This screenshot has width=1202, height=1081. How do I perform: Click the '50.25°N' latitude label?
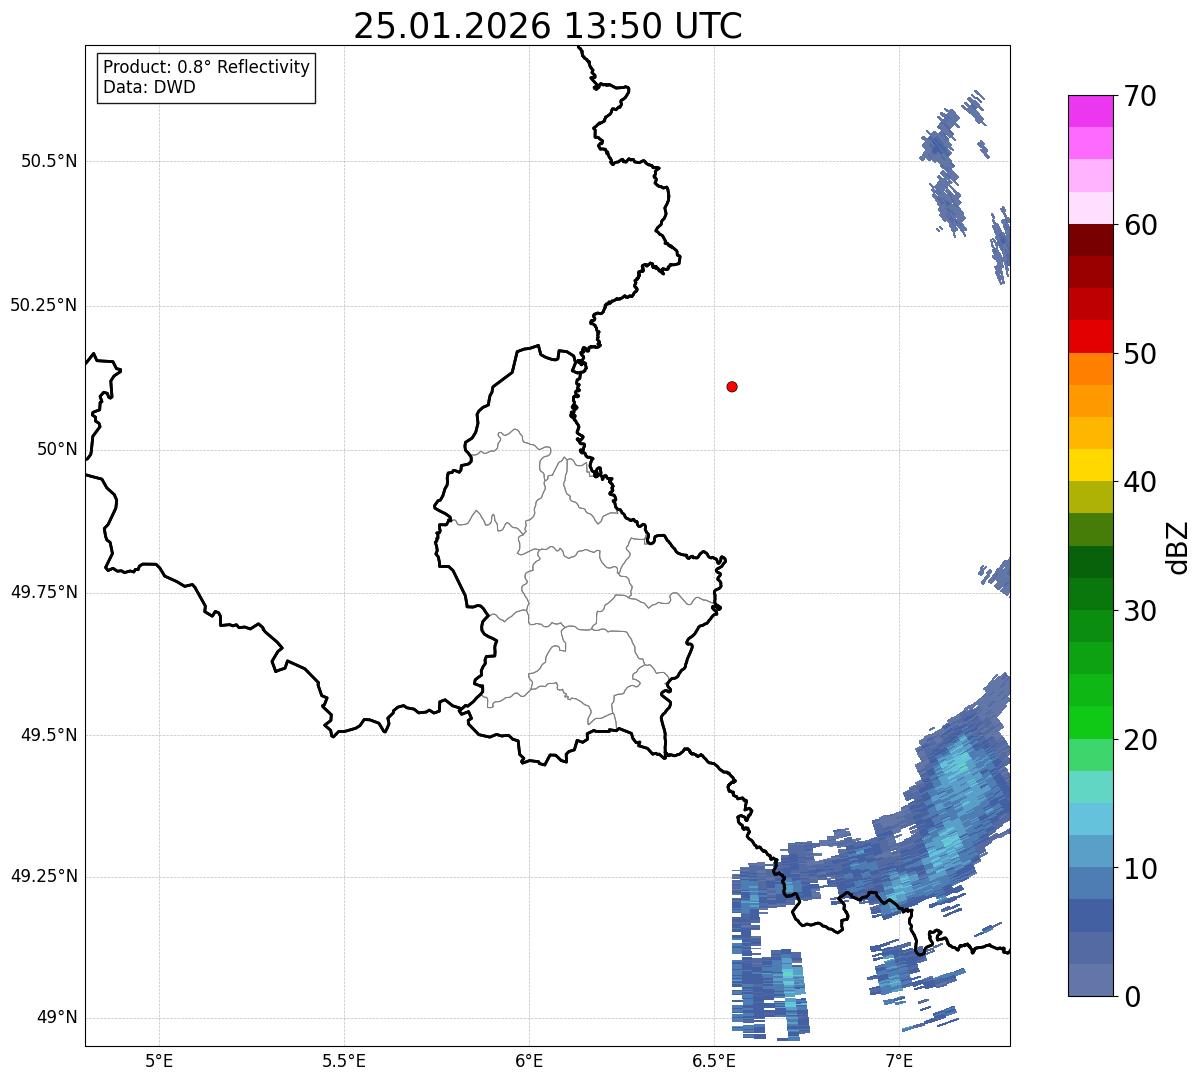(x=44, y=305)
